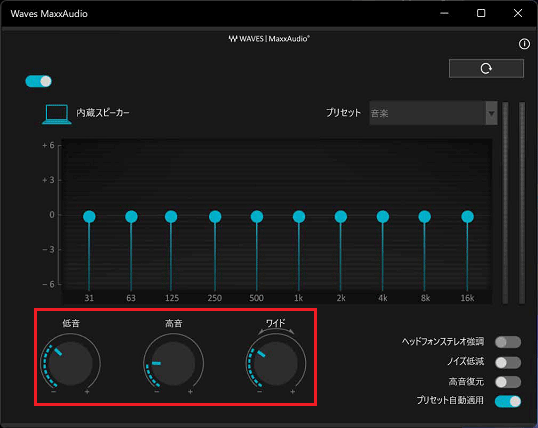
Task: Click the 500 Hz EQ slider handle
Action: coord(257,217)
